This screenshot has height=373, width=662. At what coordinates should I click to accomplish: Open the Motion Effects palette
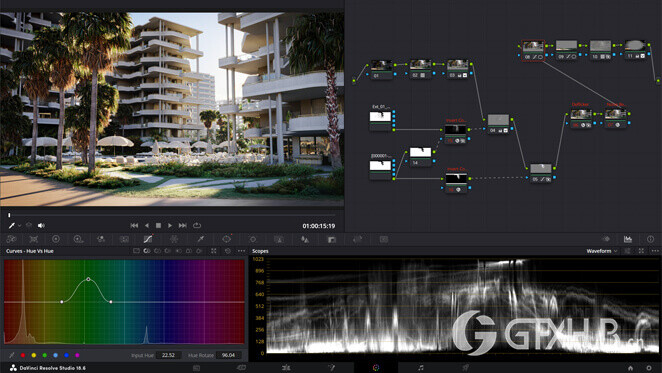tap(124, 239)
